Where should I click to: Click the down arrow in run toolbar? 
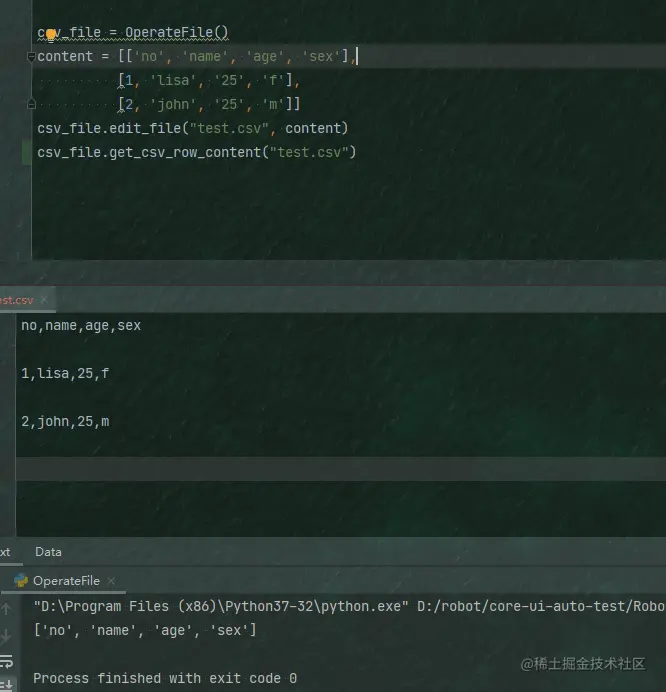point(6,636)
